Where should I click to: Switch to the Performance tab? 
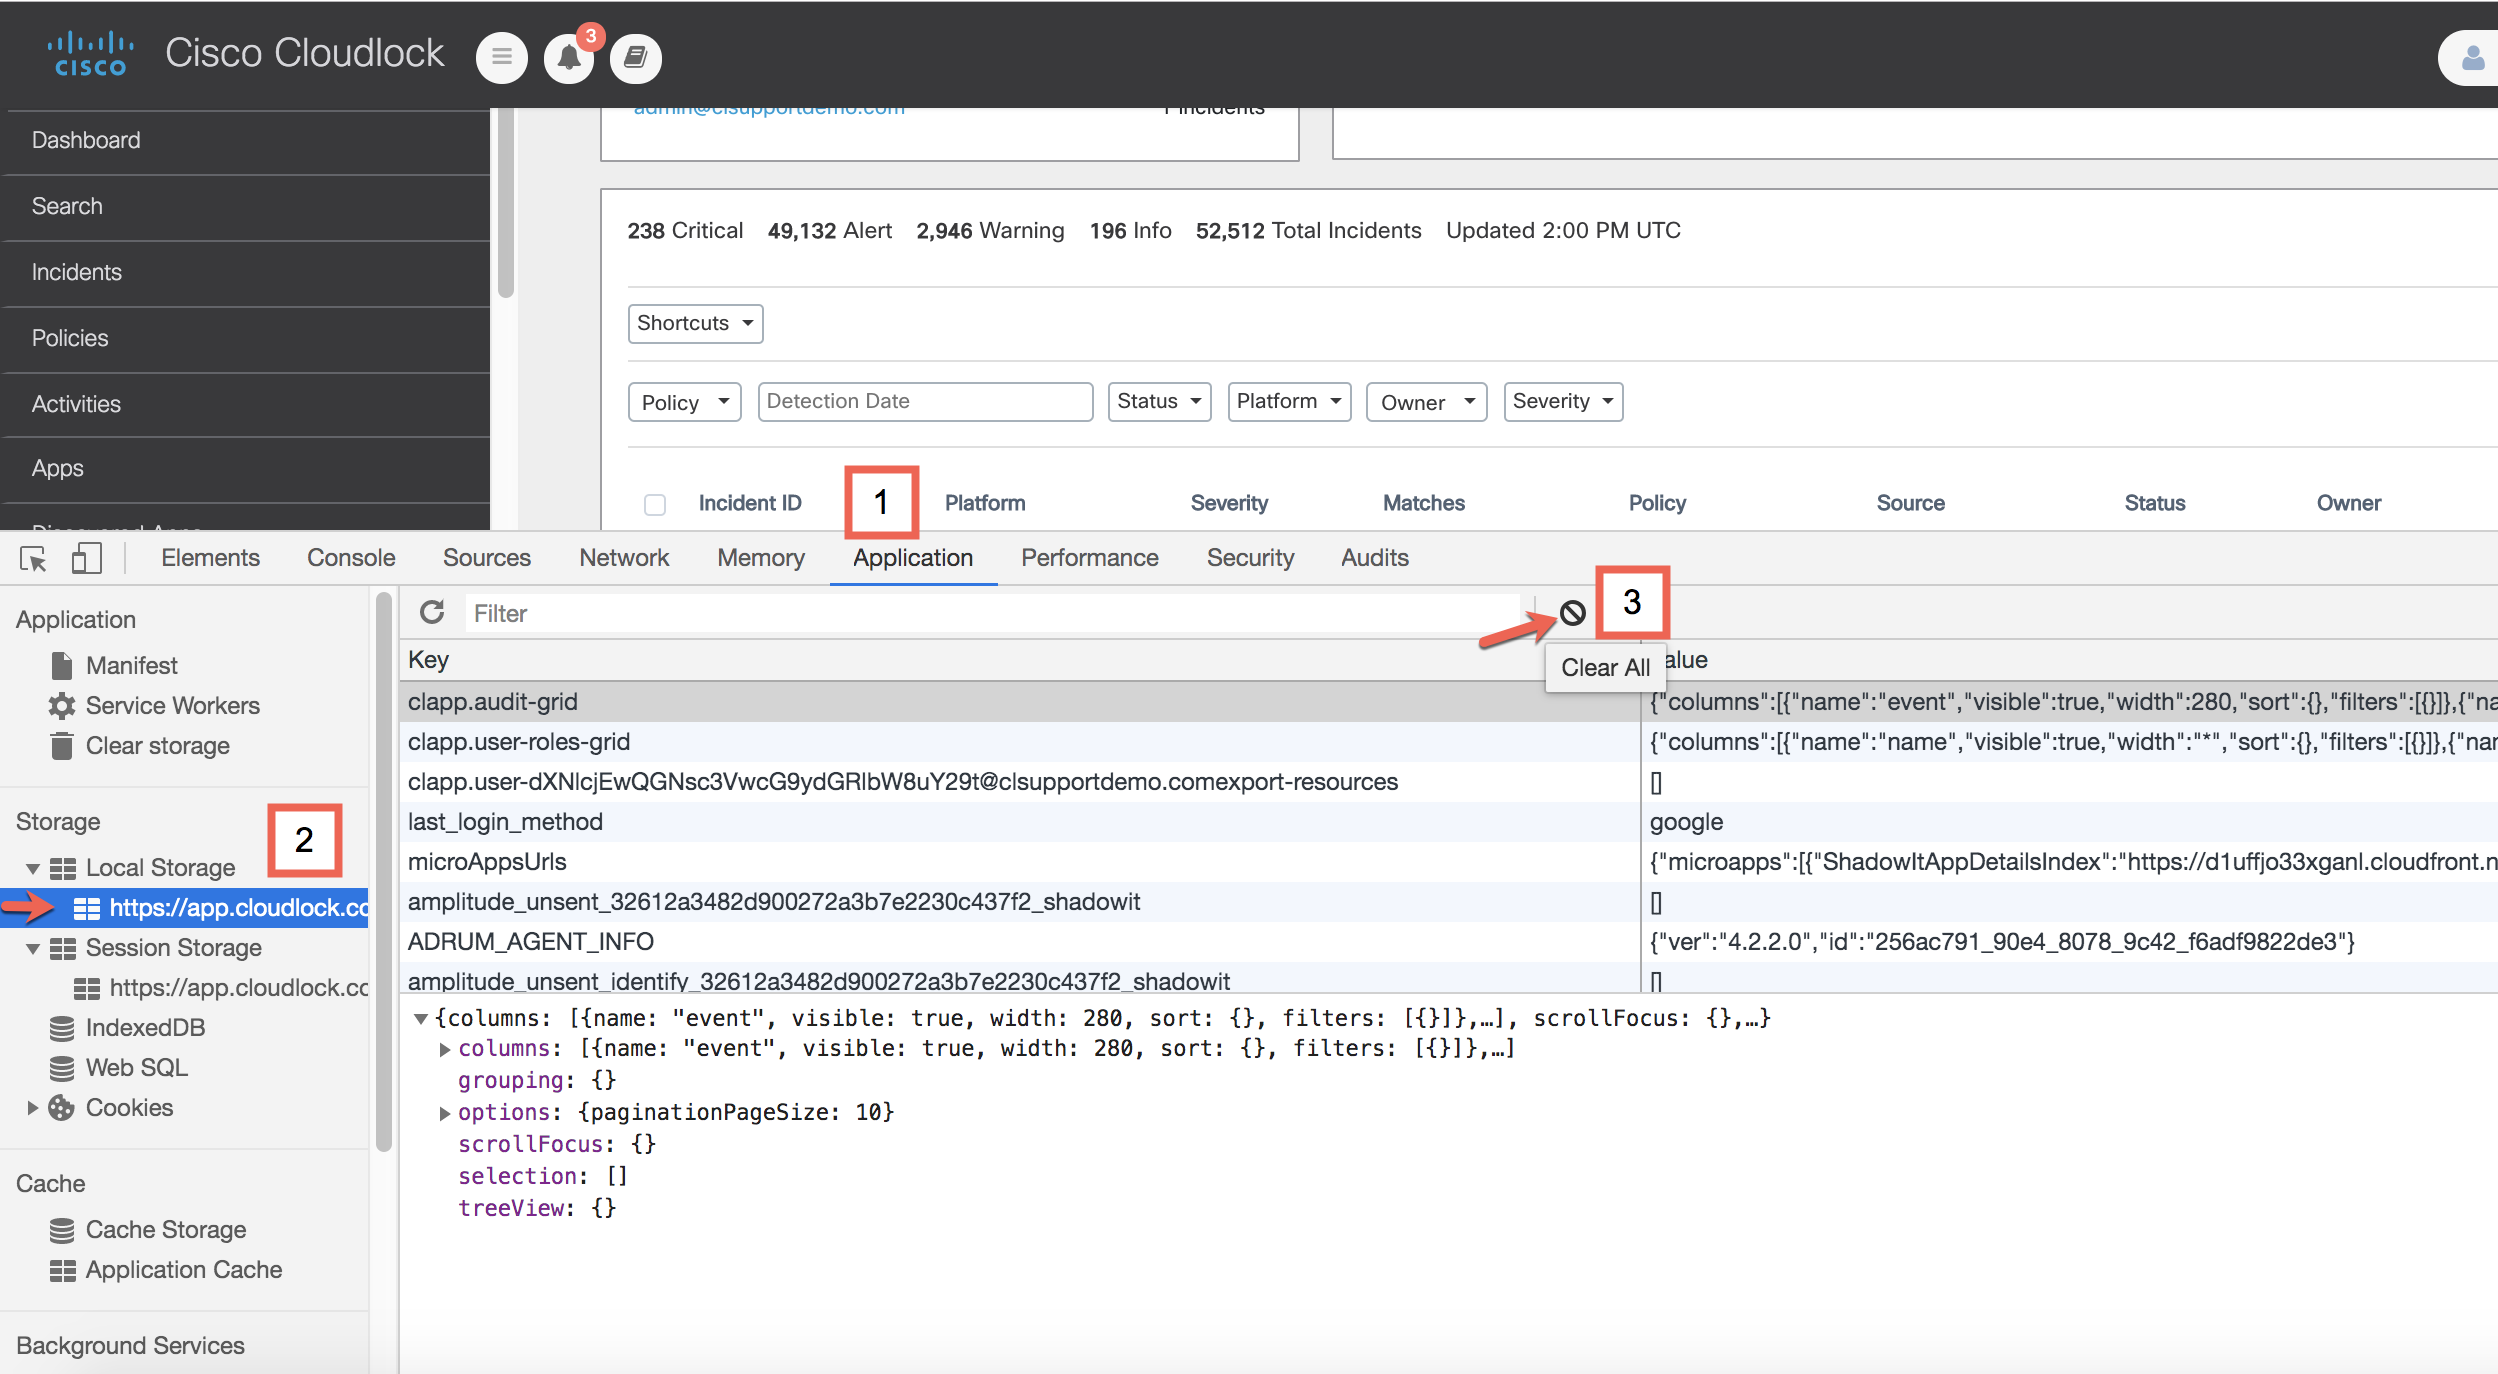(x=1090, y=558)
